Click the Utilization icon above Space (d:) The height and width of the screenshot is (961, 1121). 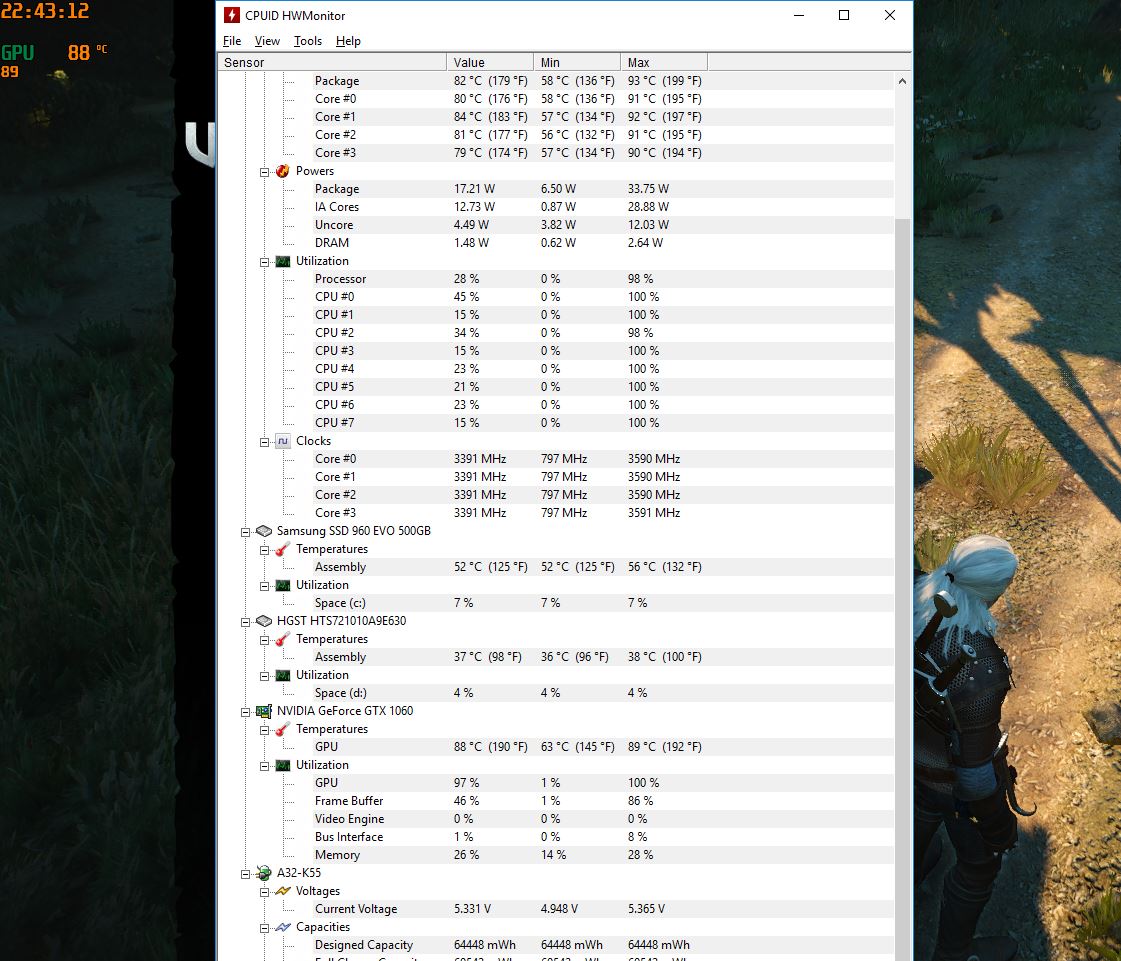(x=283, y=675)
